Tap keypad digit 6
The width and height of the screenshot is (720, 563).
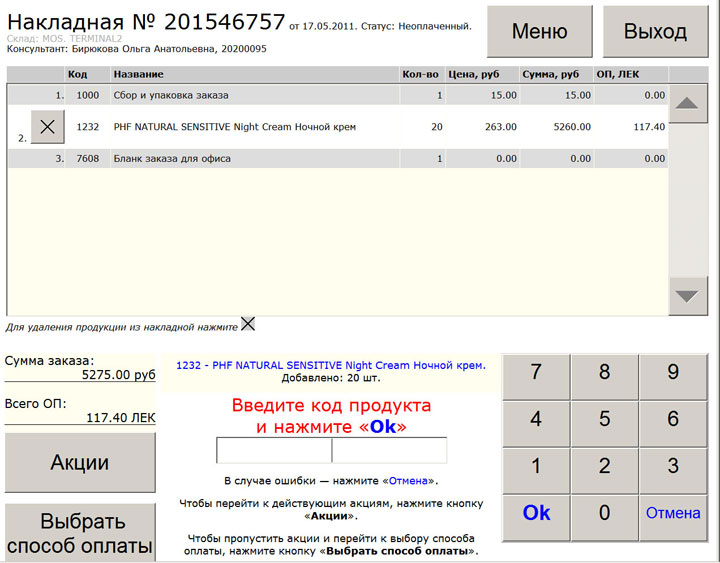click(x=673, y=424)
